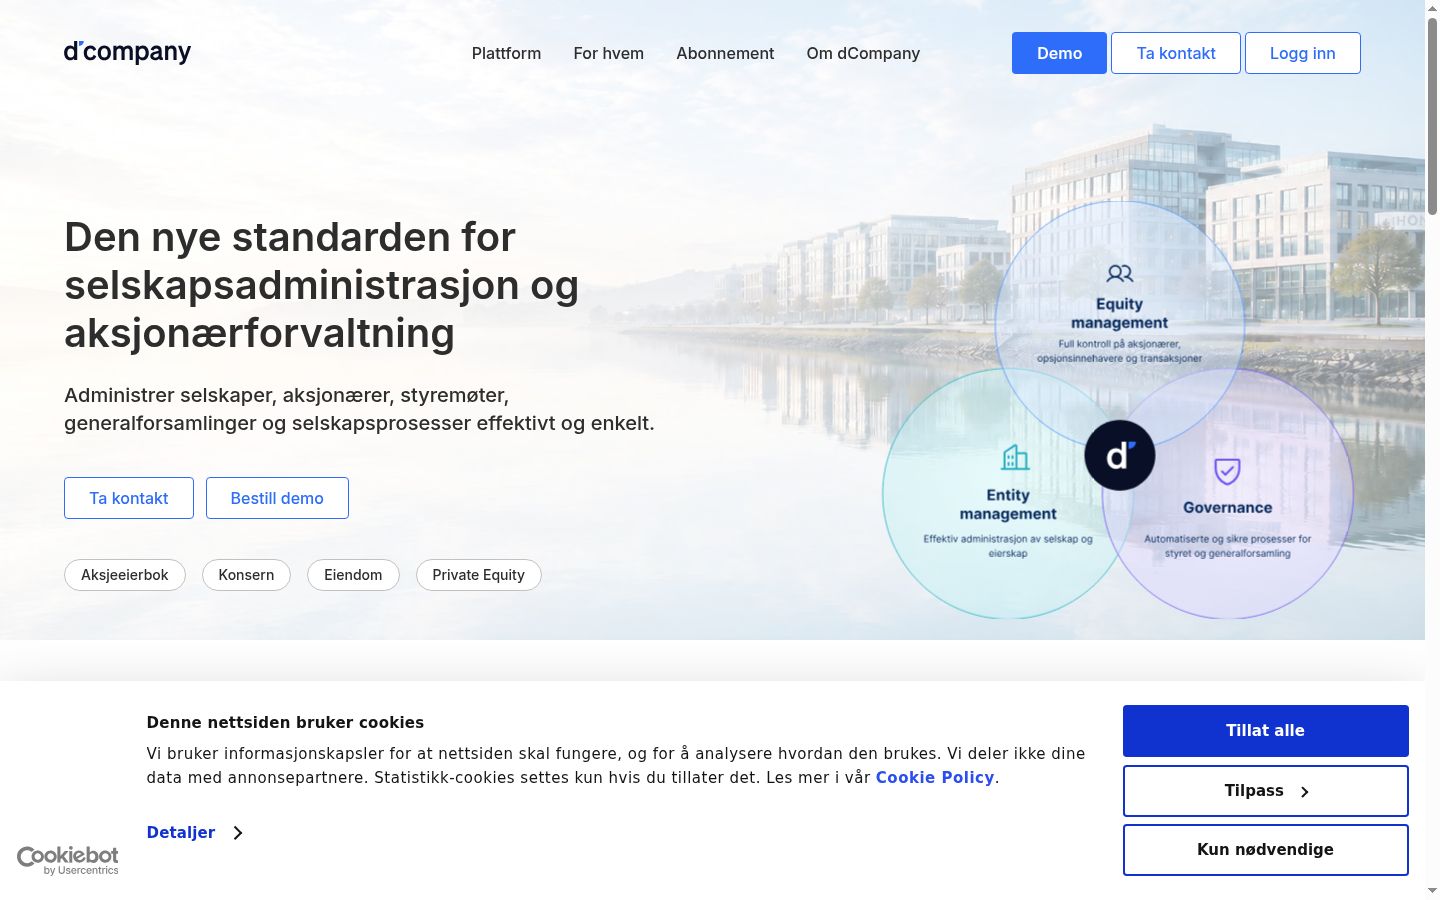Open Om dCompany menu item

[863, 53]
